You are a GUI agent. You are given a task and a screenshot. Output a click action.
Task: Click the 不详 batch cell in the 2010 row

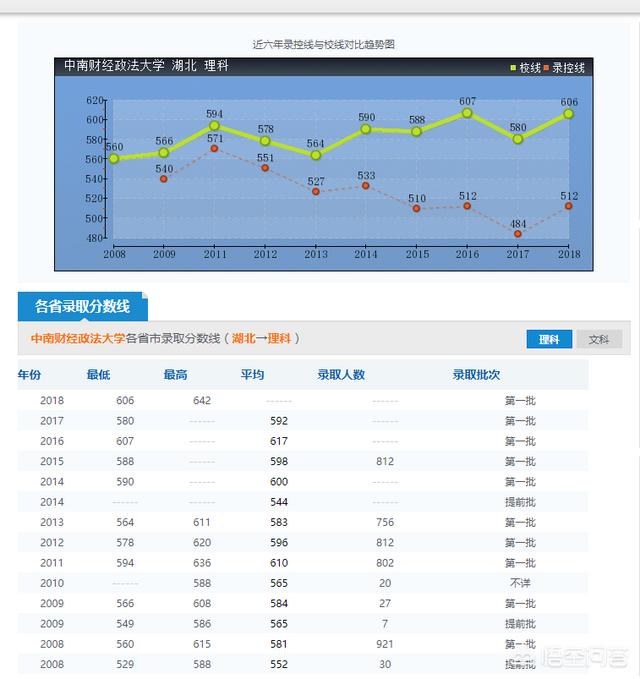coord(520,583)
